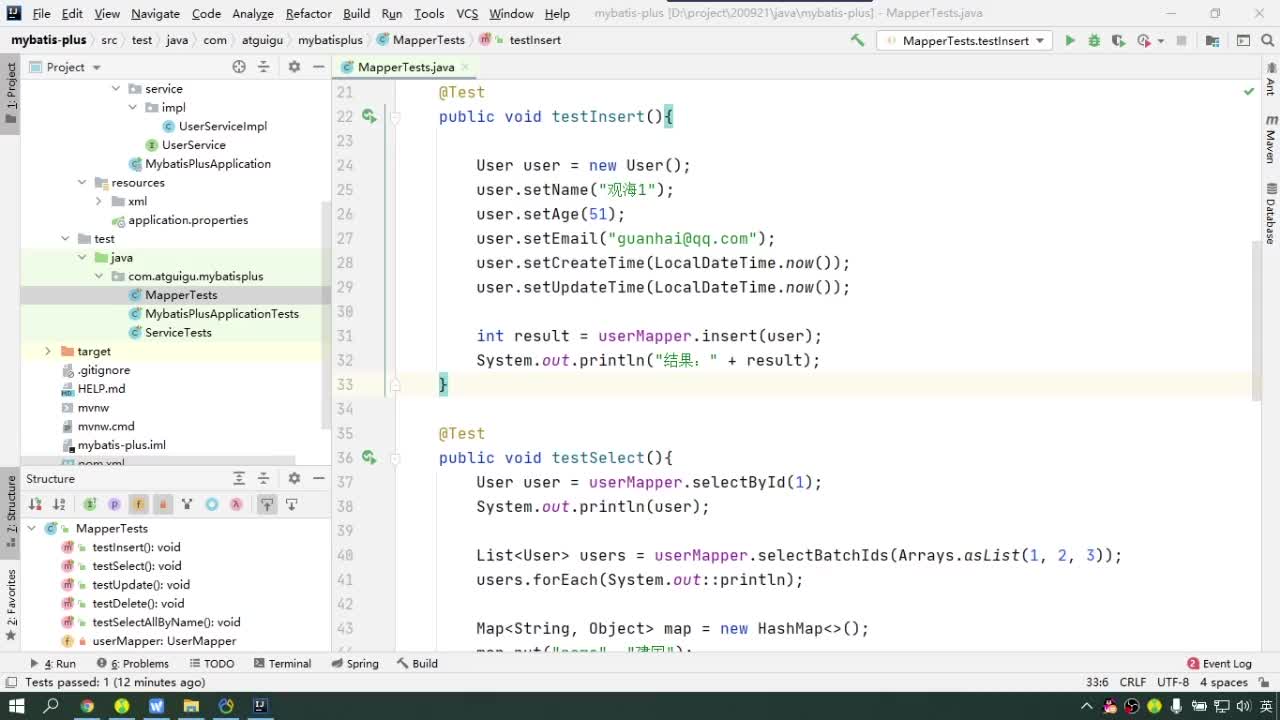Hide the Project panel with minus icon

[318, 67]
